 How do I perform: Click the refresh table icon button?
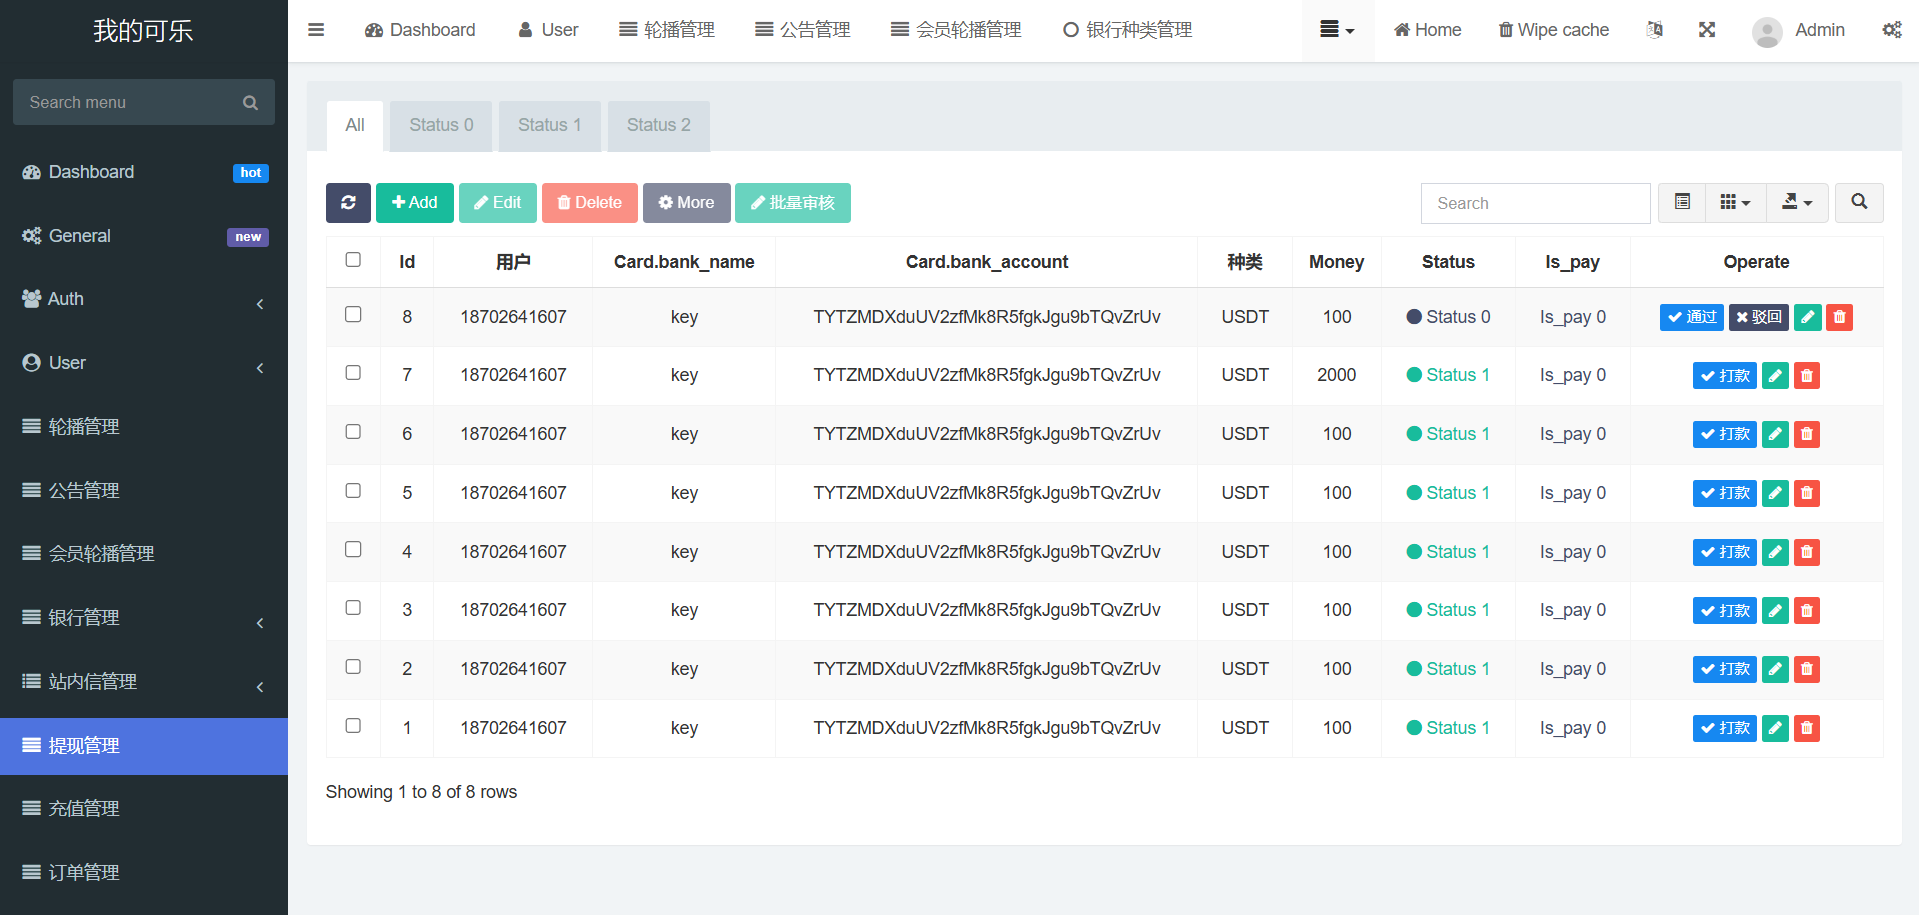click(x=348, y=203)
